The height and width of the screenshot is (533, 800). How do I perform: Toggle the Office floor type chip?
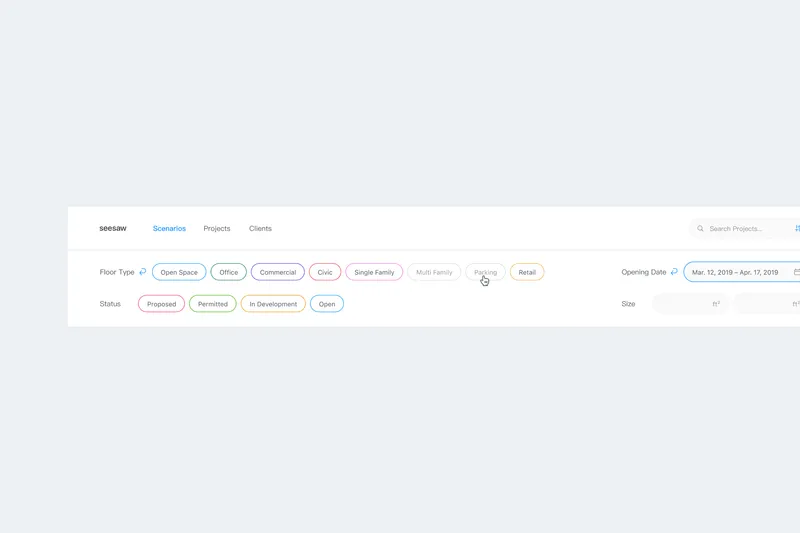click(x=229, y=272)
